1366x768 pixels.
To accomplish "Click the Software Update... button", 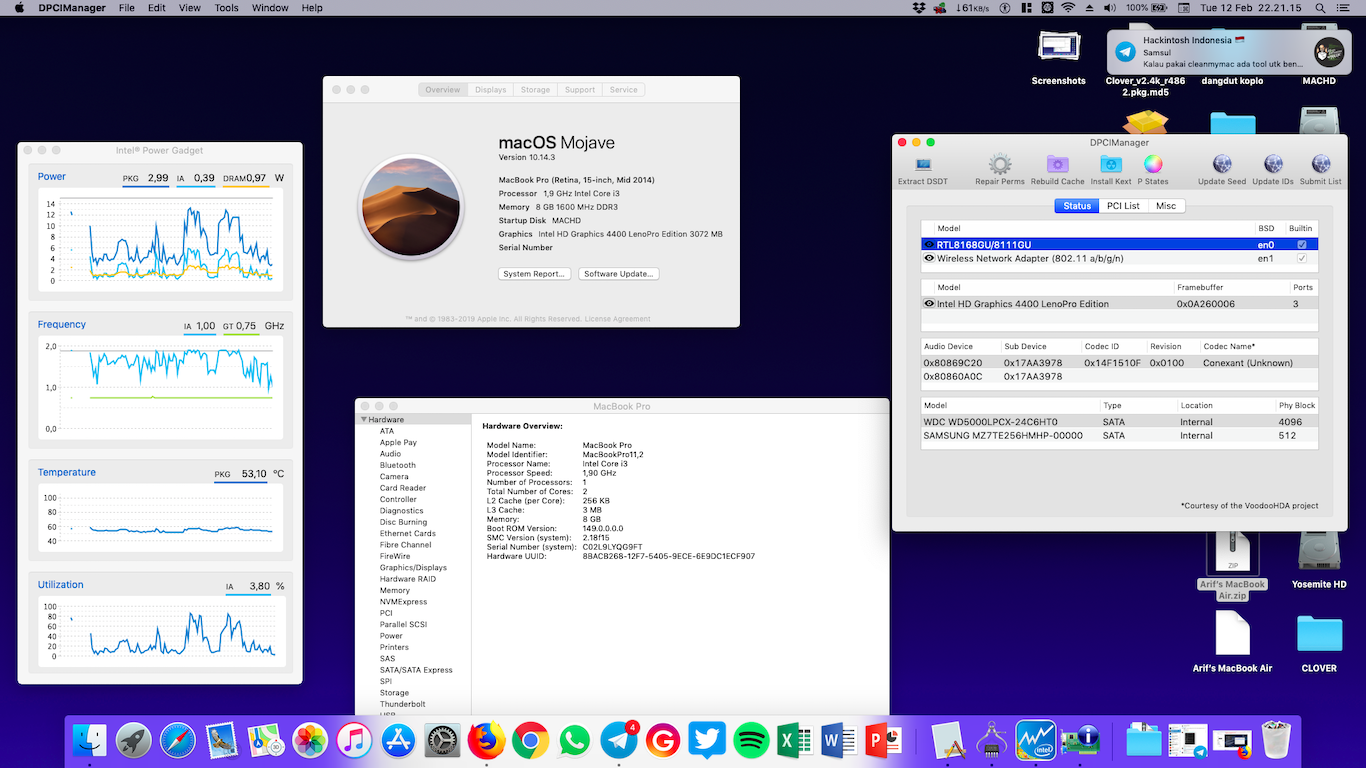I will pyautogui.click(x=618, y=274).
